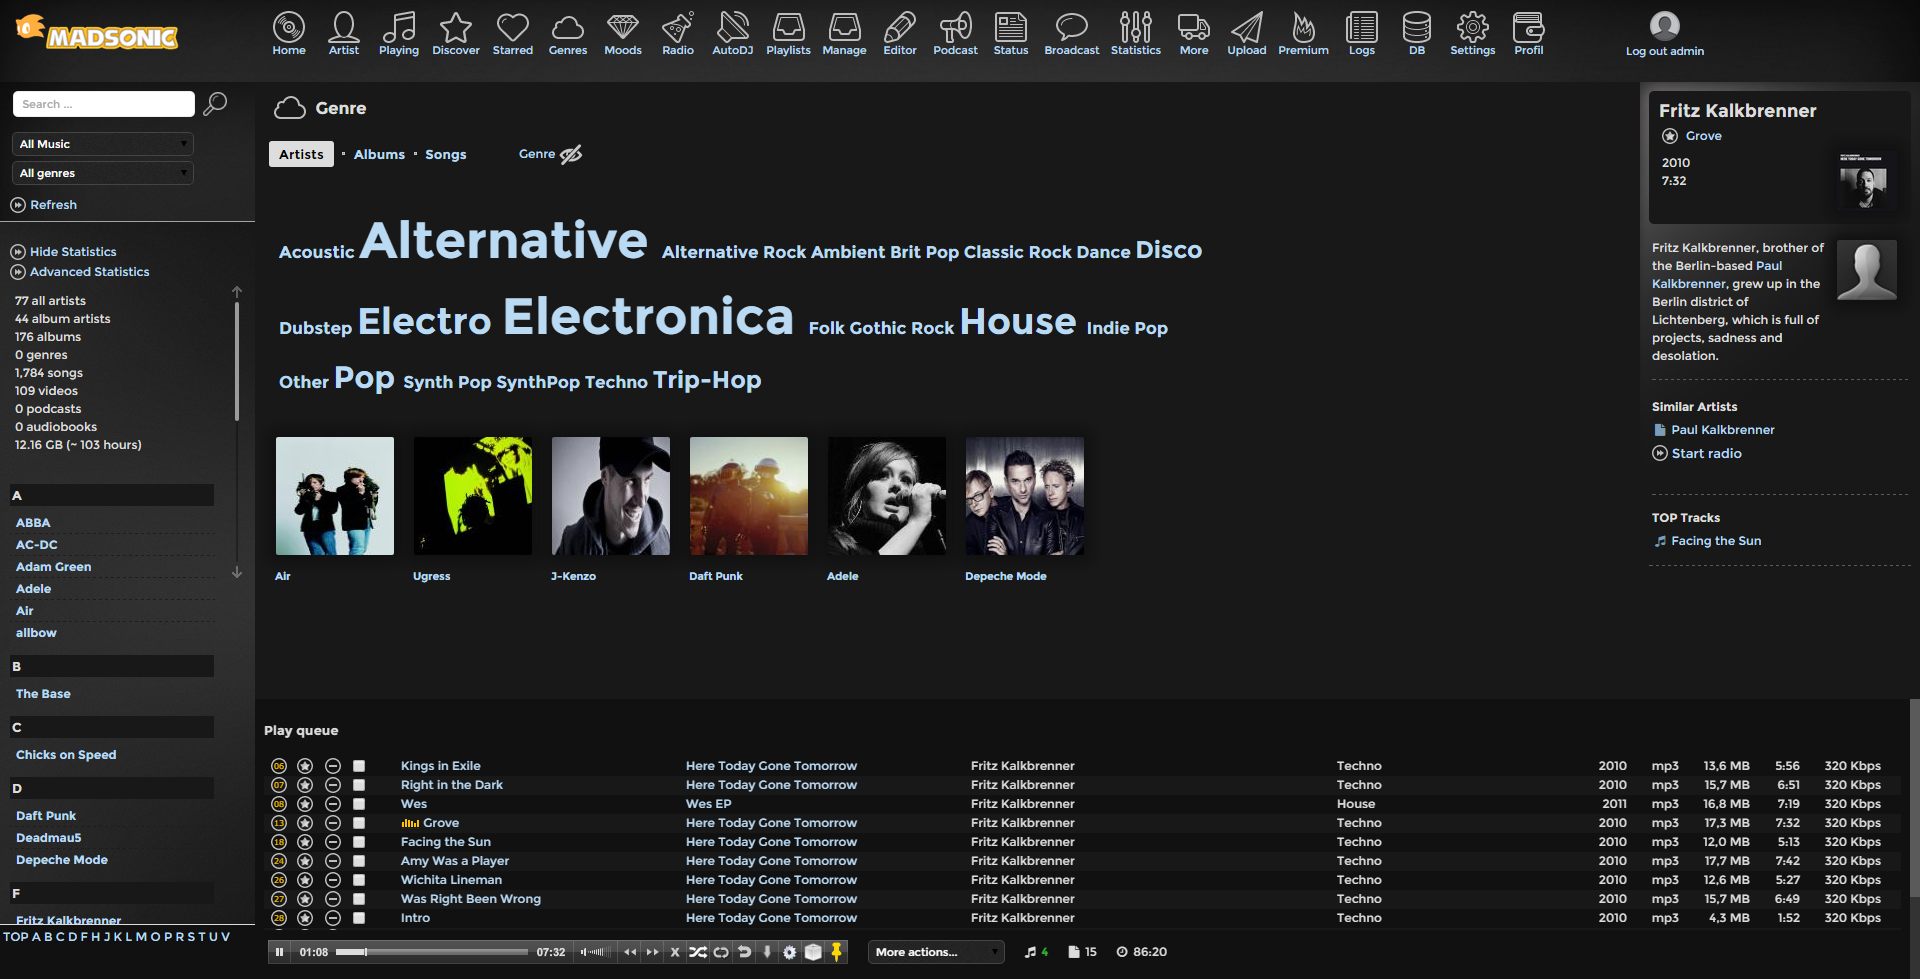Toggle shuffle in the player bar
Screen dimensions: 1920x979
point(698,952)
